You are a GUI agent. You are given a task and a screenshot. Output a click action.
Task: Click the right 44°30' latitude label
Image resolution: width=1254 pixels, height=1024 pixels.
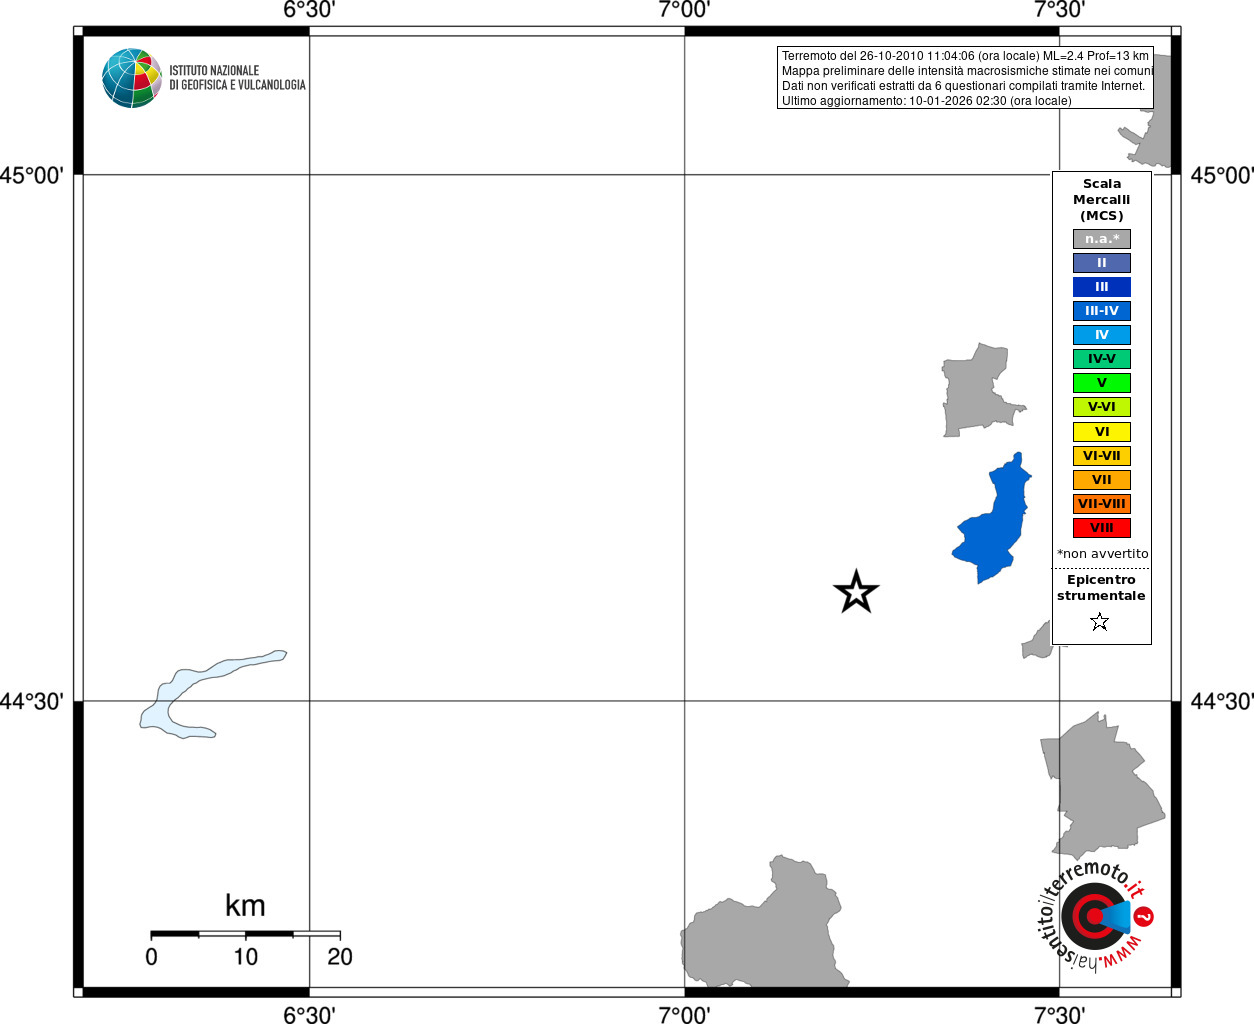coord(1222,702)
